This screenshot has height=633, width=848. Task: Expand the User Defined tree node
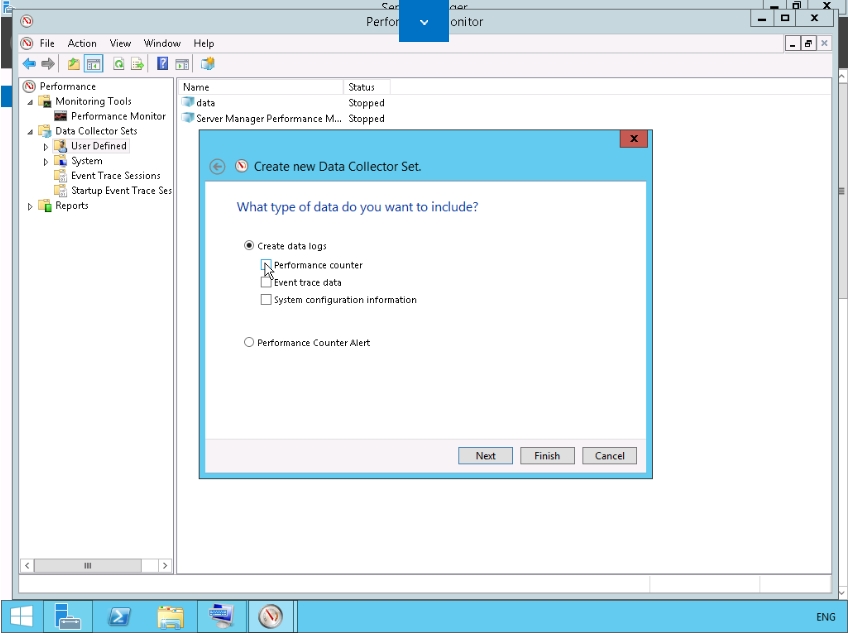coord(46,146)
